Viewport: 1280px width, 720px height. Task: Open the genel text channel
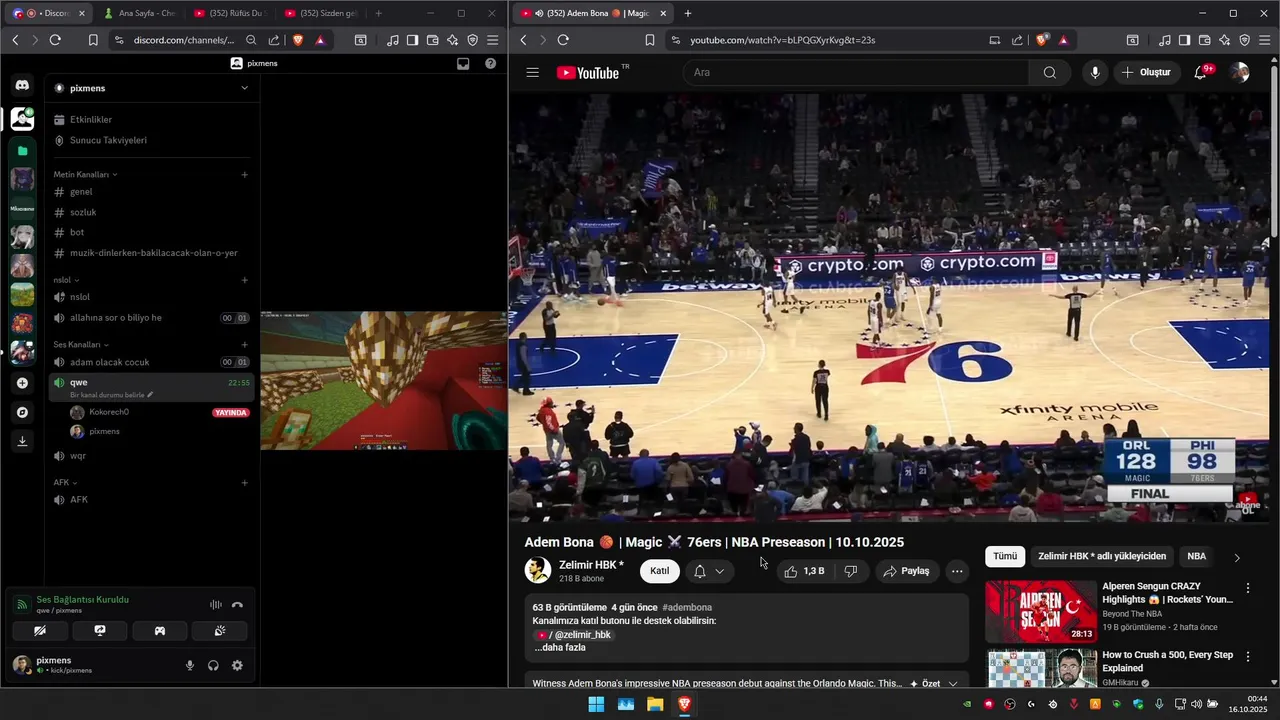tap(150, 191)
